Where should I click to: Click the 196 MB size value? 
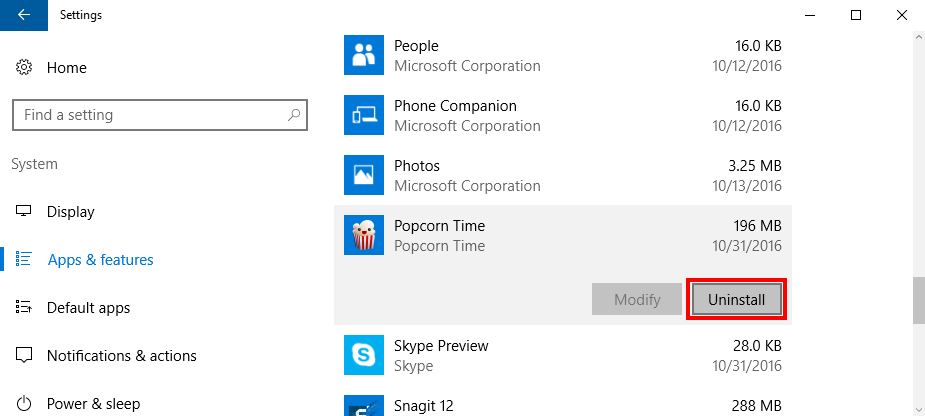tap(757, 225)
